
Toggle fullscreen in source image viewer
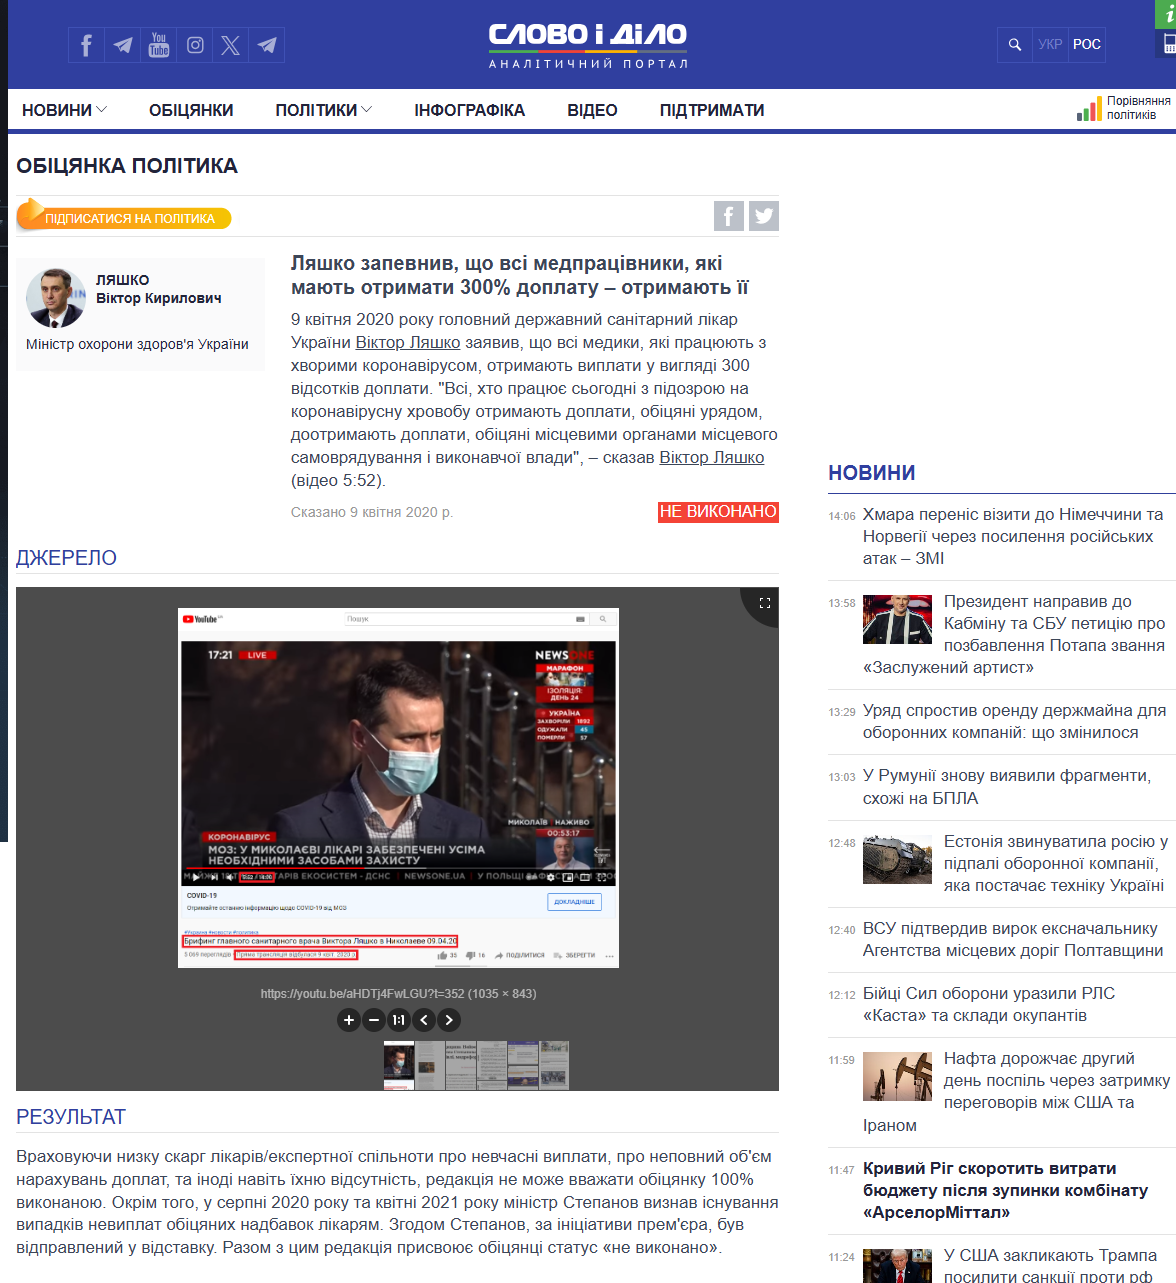pyautogui.click(x=765, y=602)
